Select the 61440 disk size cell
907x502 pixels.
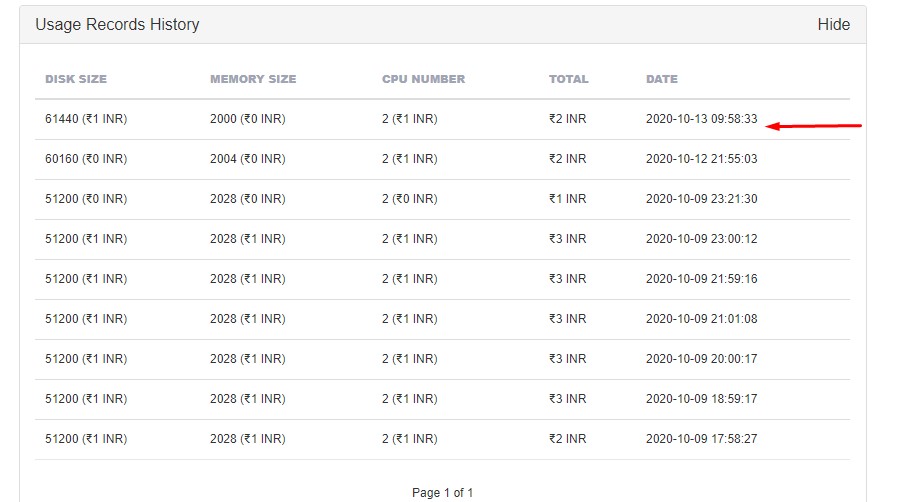click(x=86, y=119)
